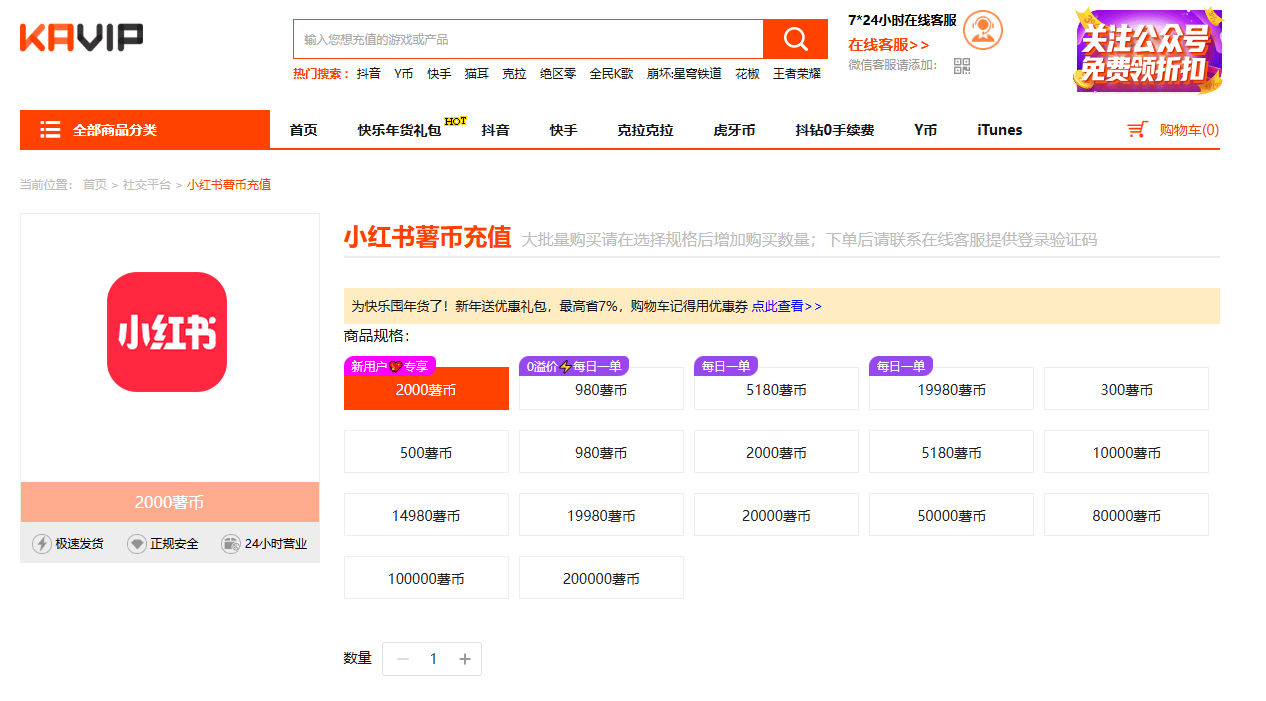1266x701 pixels.
Task: Click the orange search magnifier button
Action: click(x=795, y=39)
